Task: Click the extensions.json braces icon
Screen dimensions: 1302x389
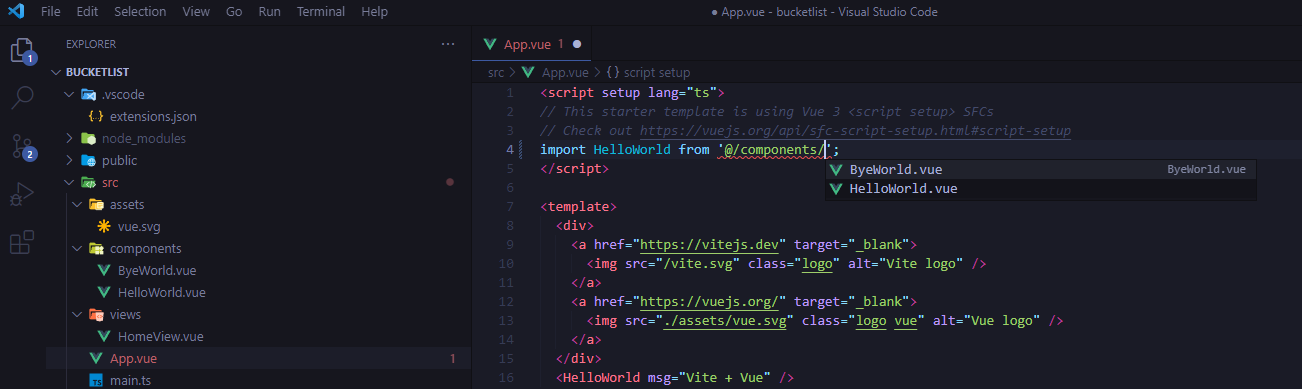Action: 97,116
